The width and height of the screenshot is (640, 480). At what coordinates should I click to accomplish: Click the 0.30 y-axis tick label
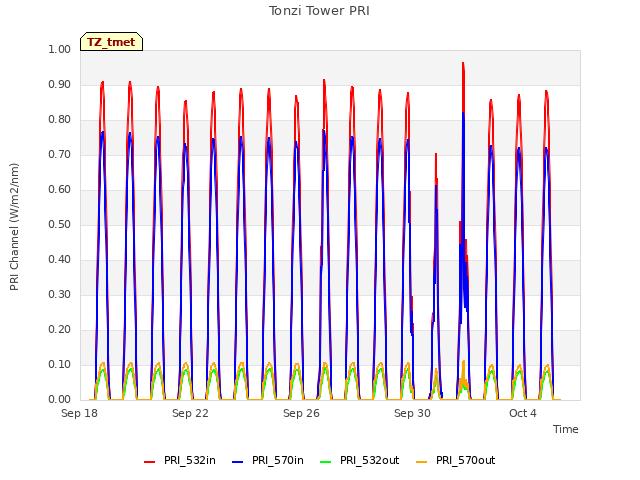[60, 294]
